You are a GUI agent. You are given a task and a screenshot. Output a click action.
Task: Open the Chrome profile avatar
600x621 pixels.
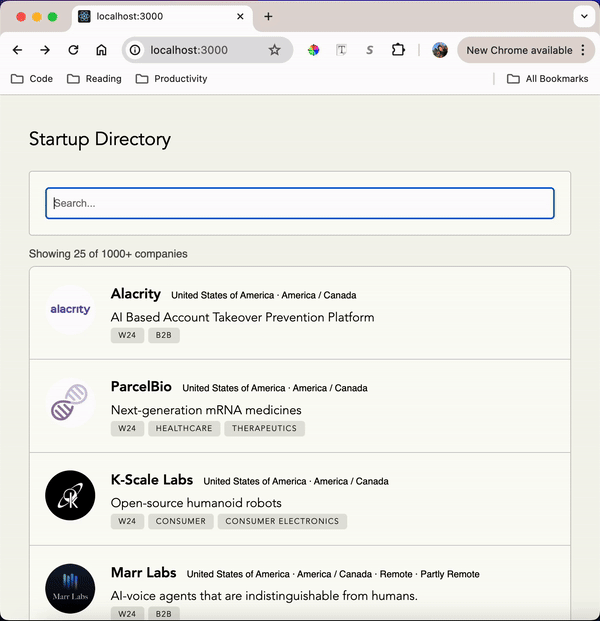coord(440,50)
